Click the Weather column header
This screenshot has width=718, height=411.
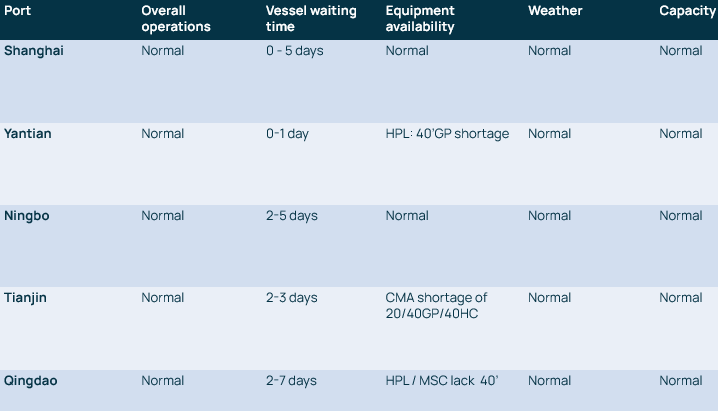555,11
